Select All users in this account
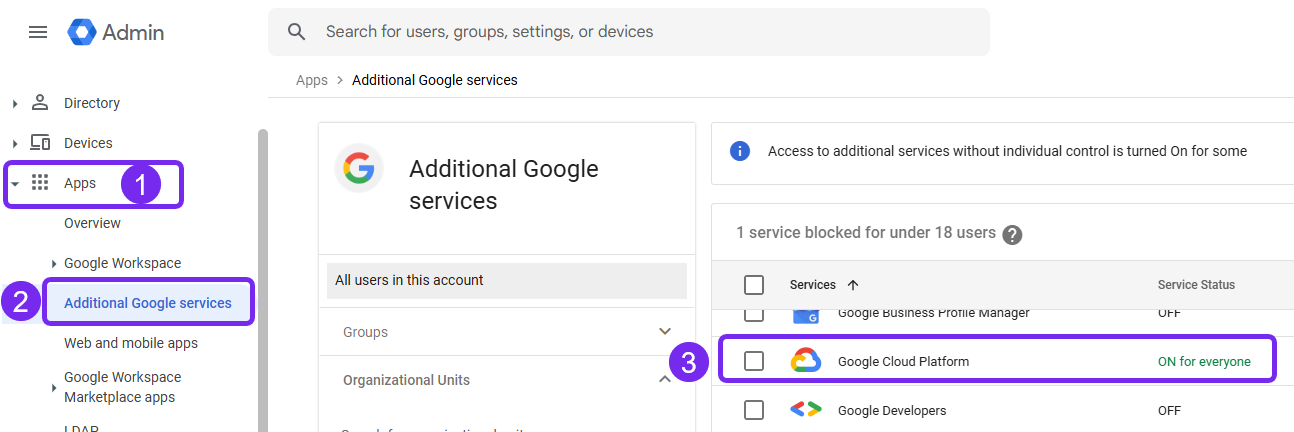The height and width of the screenshot is (432, 1294). coord(507,280)
